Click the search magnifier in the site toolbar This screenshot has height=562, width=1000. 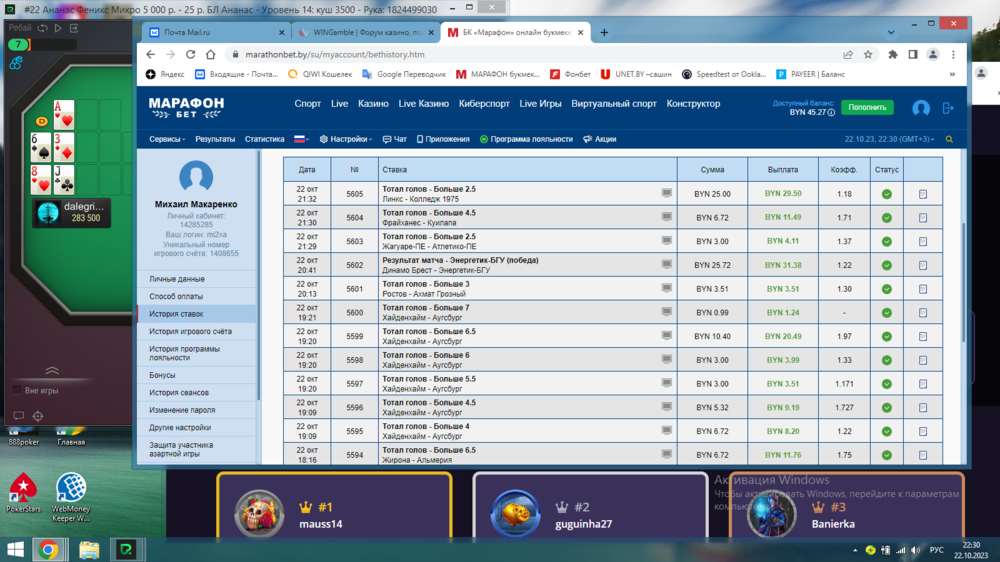point(949,140)
